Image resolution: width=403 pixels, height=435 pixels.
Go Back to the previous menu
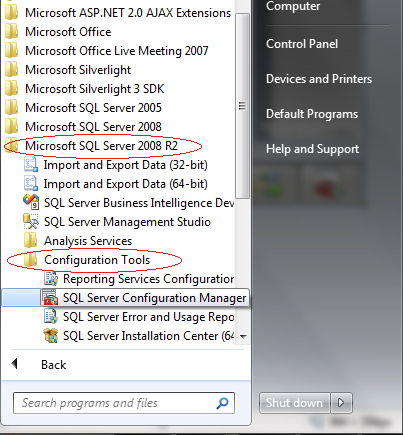click(53, 365)
